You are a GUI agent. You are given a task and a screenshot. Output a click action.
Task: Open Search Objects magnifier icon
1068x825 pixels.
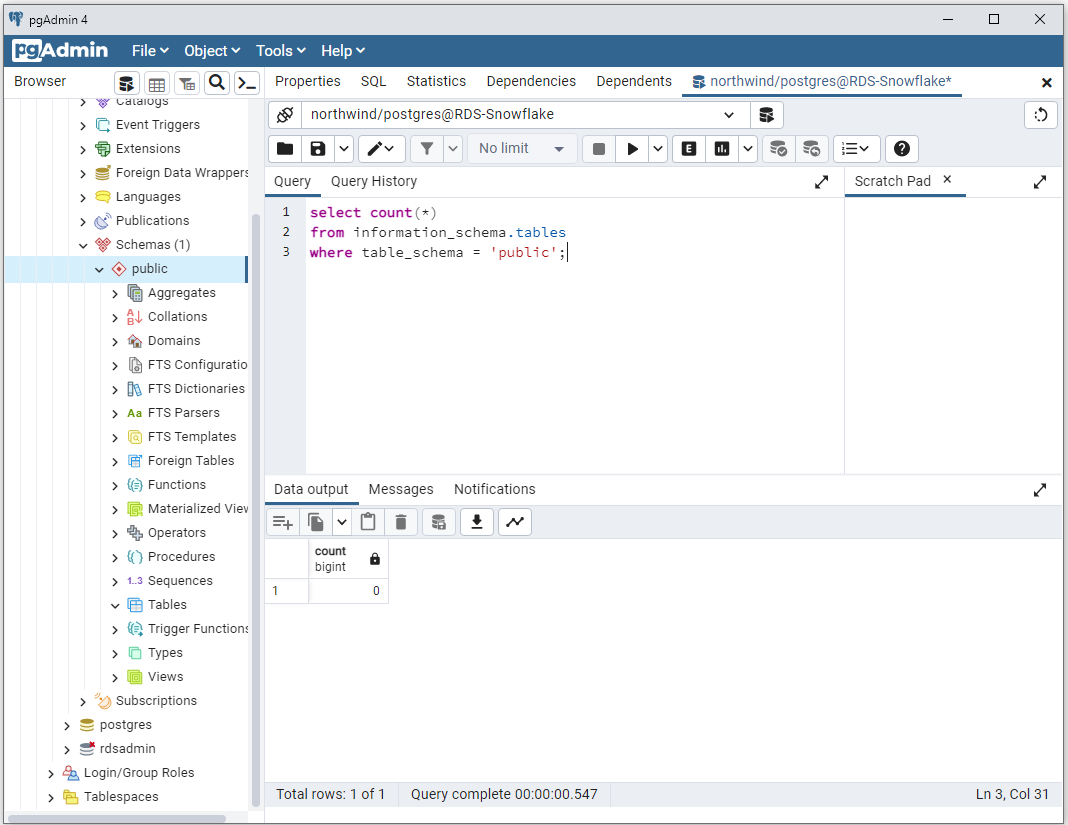217,83
